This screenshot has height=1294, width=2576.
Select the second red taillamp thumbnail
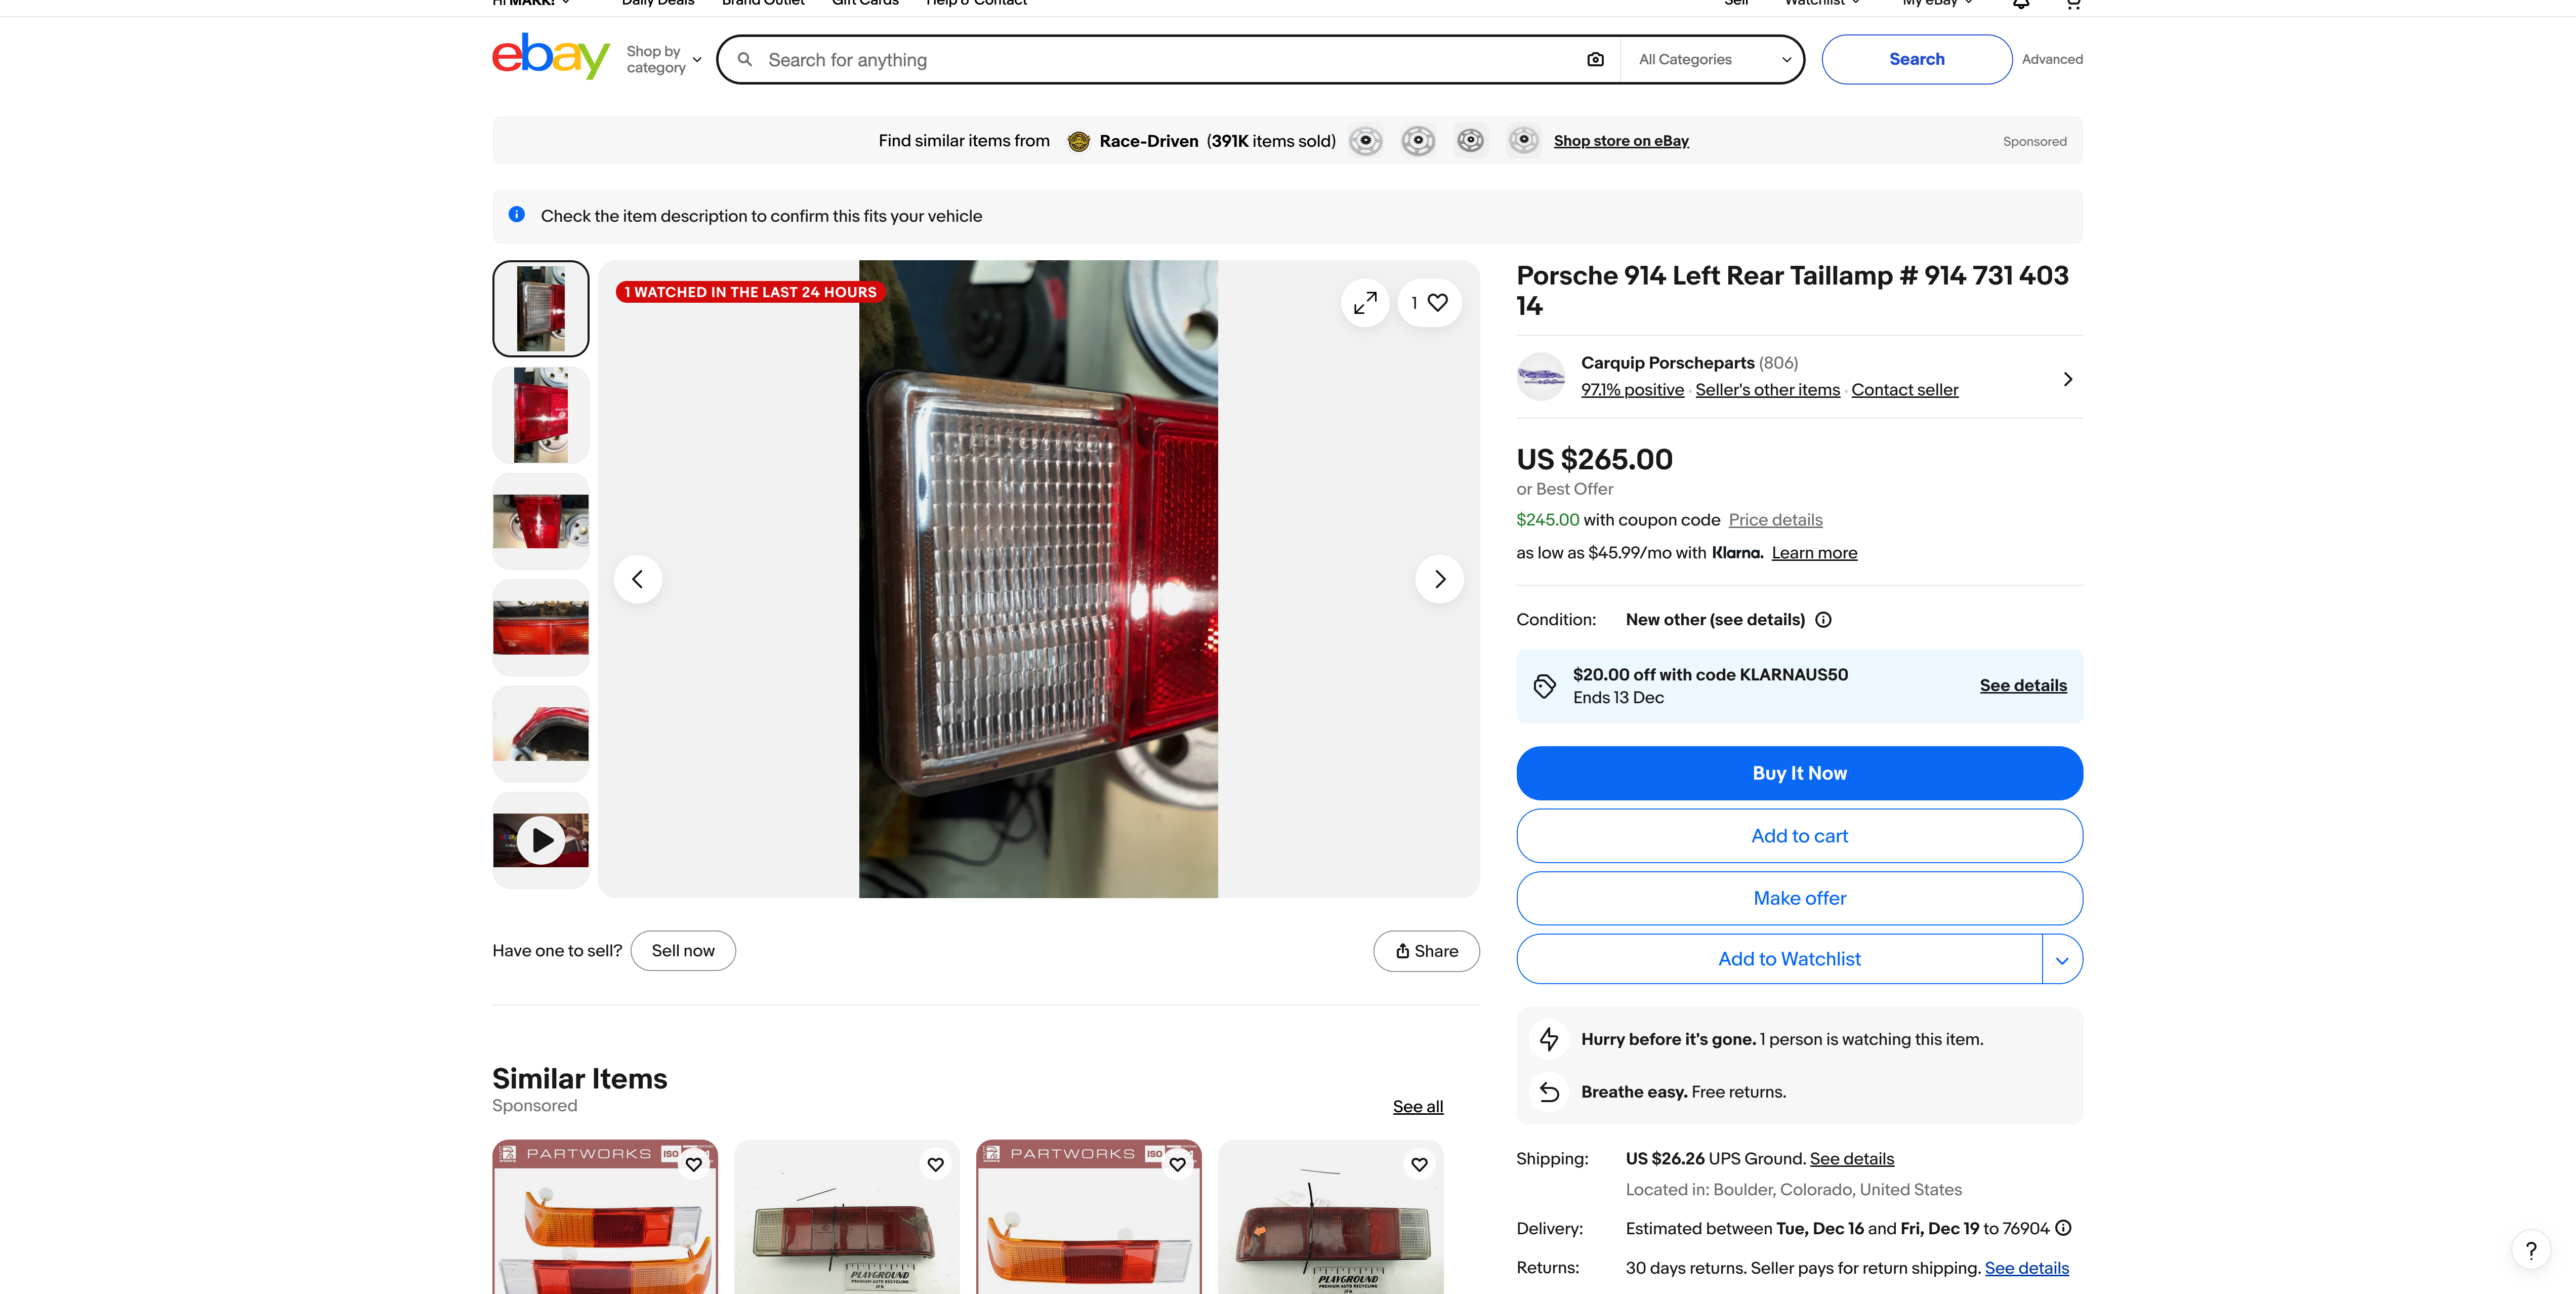tap(541, 415)
